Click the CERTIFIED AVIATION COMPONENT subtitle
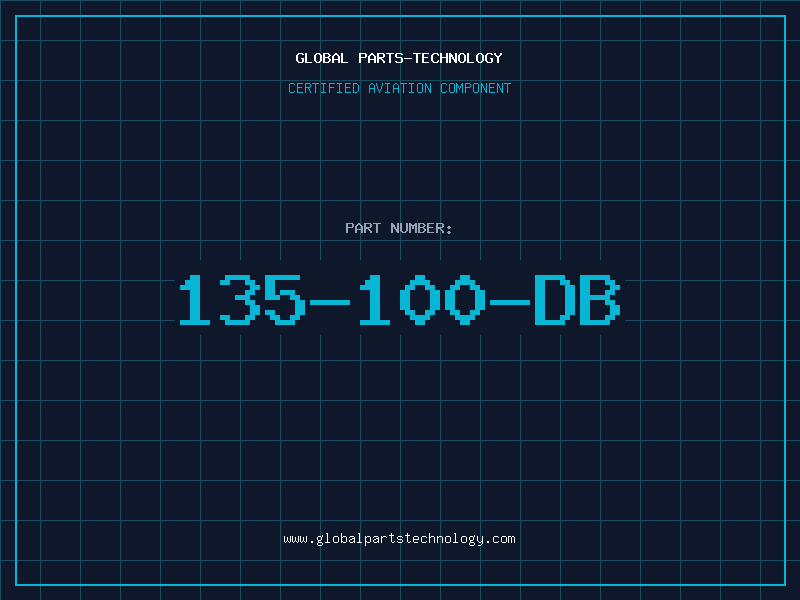Viewport: 800px width, 600px height. pos(399,88)
